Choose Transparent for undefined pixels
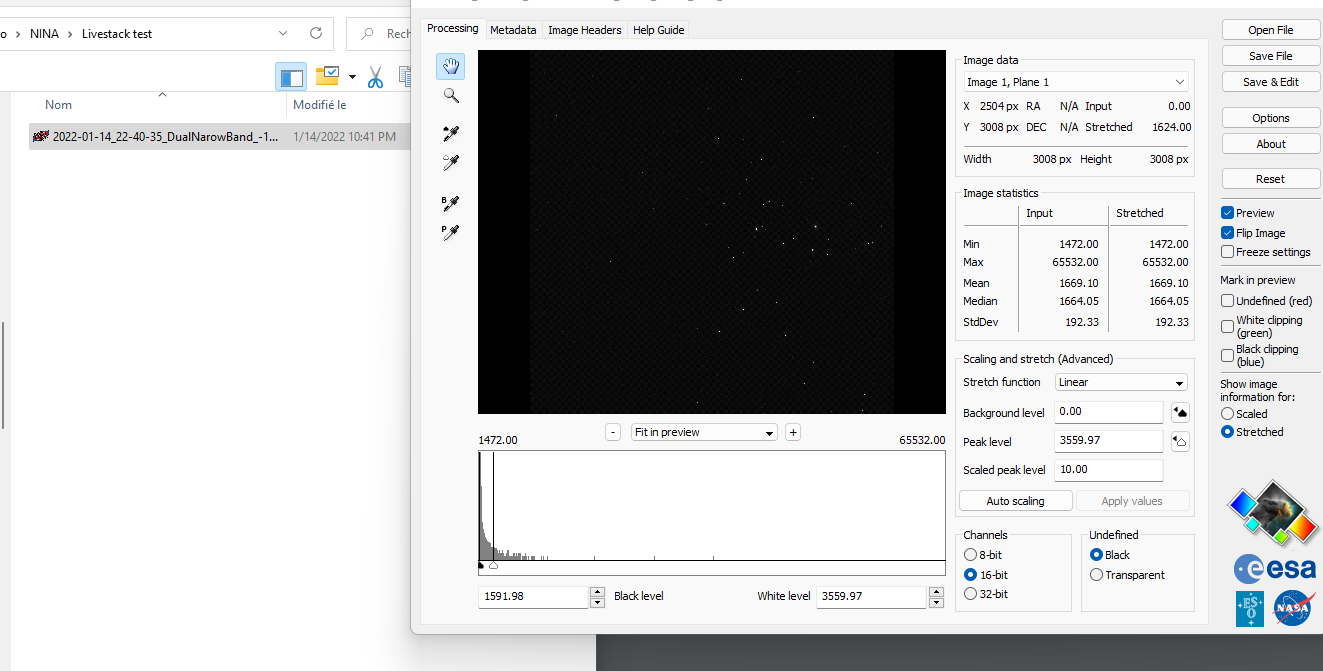This screenshot has height=671, width=1323. point(1096,575)
